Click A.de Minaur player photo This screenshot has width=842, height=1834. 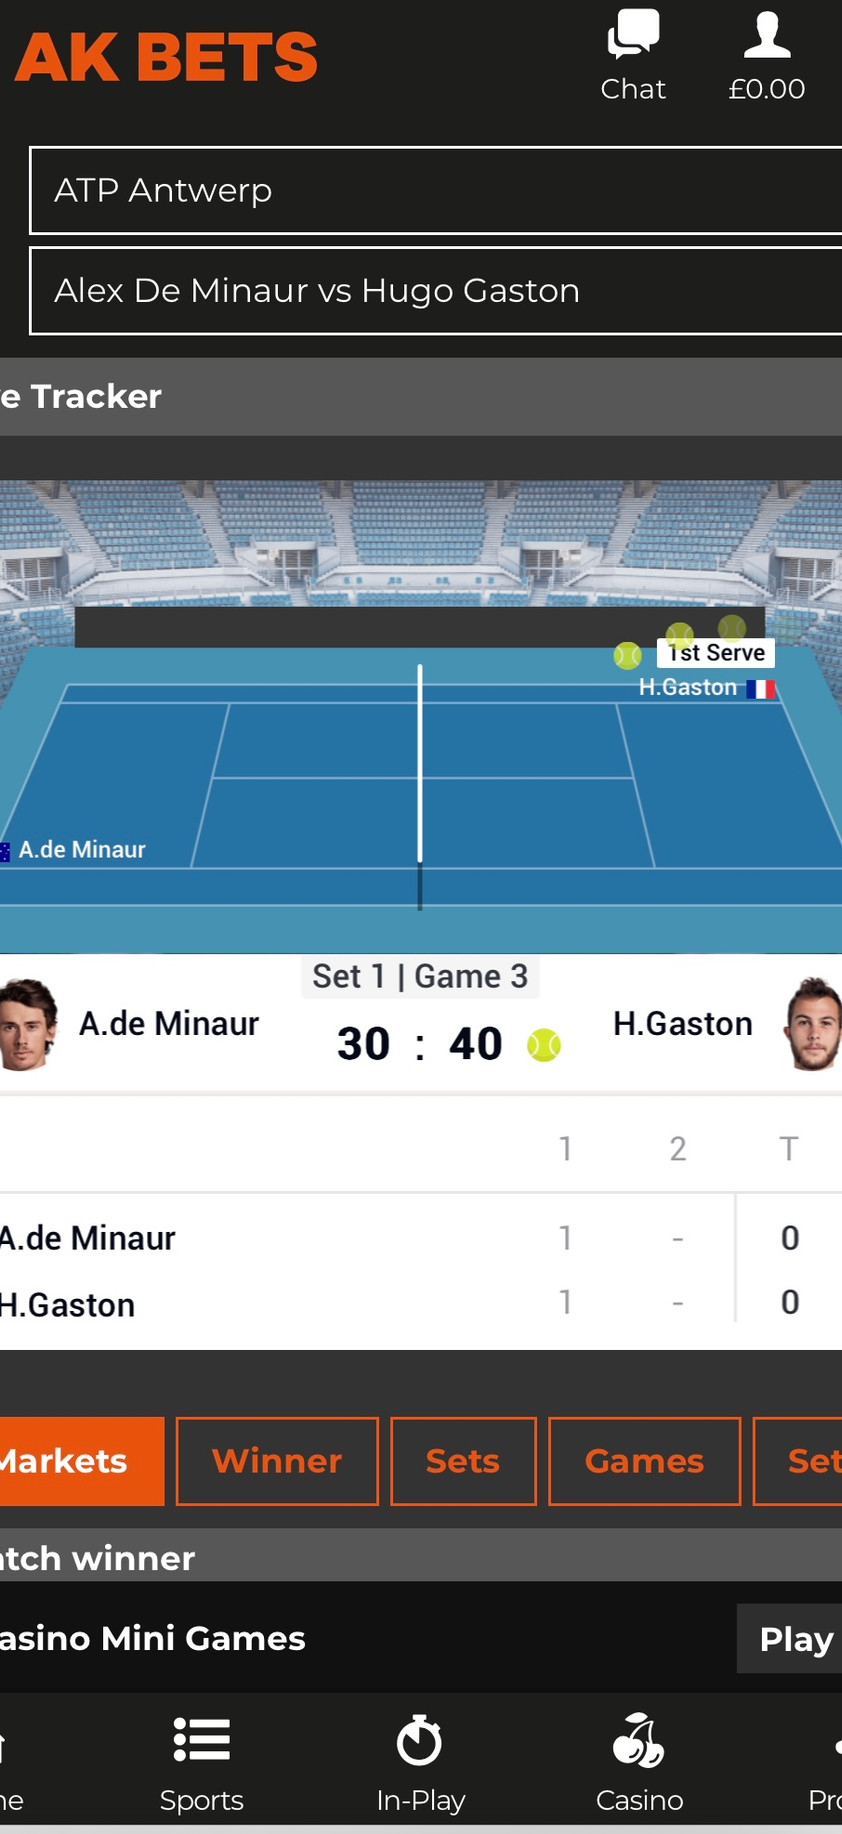coord(27,1024)
